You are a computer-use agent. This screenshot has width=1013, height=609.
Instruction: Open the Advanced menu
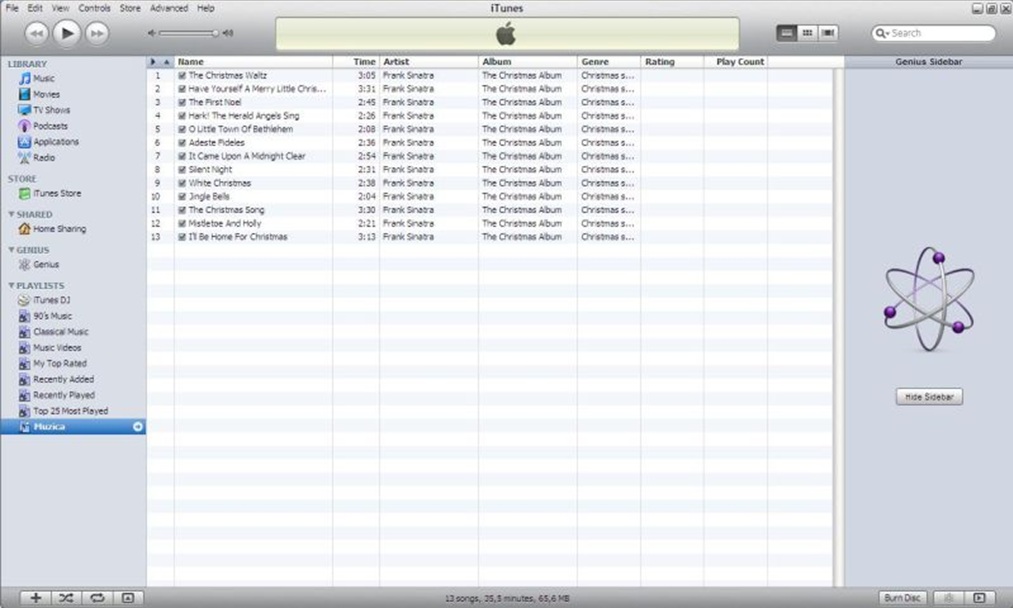[x=168, y=8]
